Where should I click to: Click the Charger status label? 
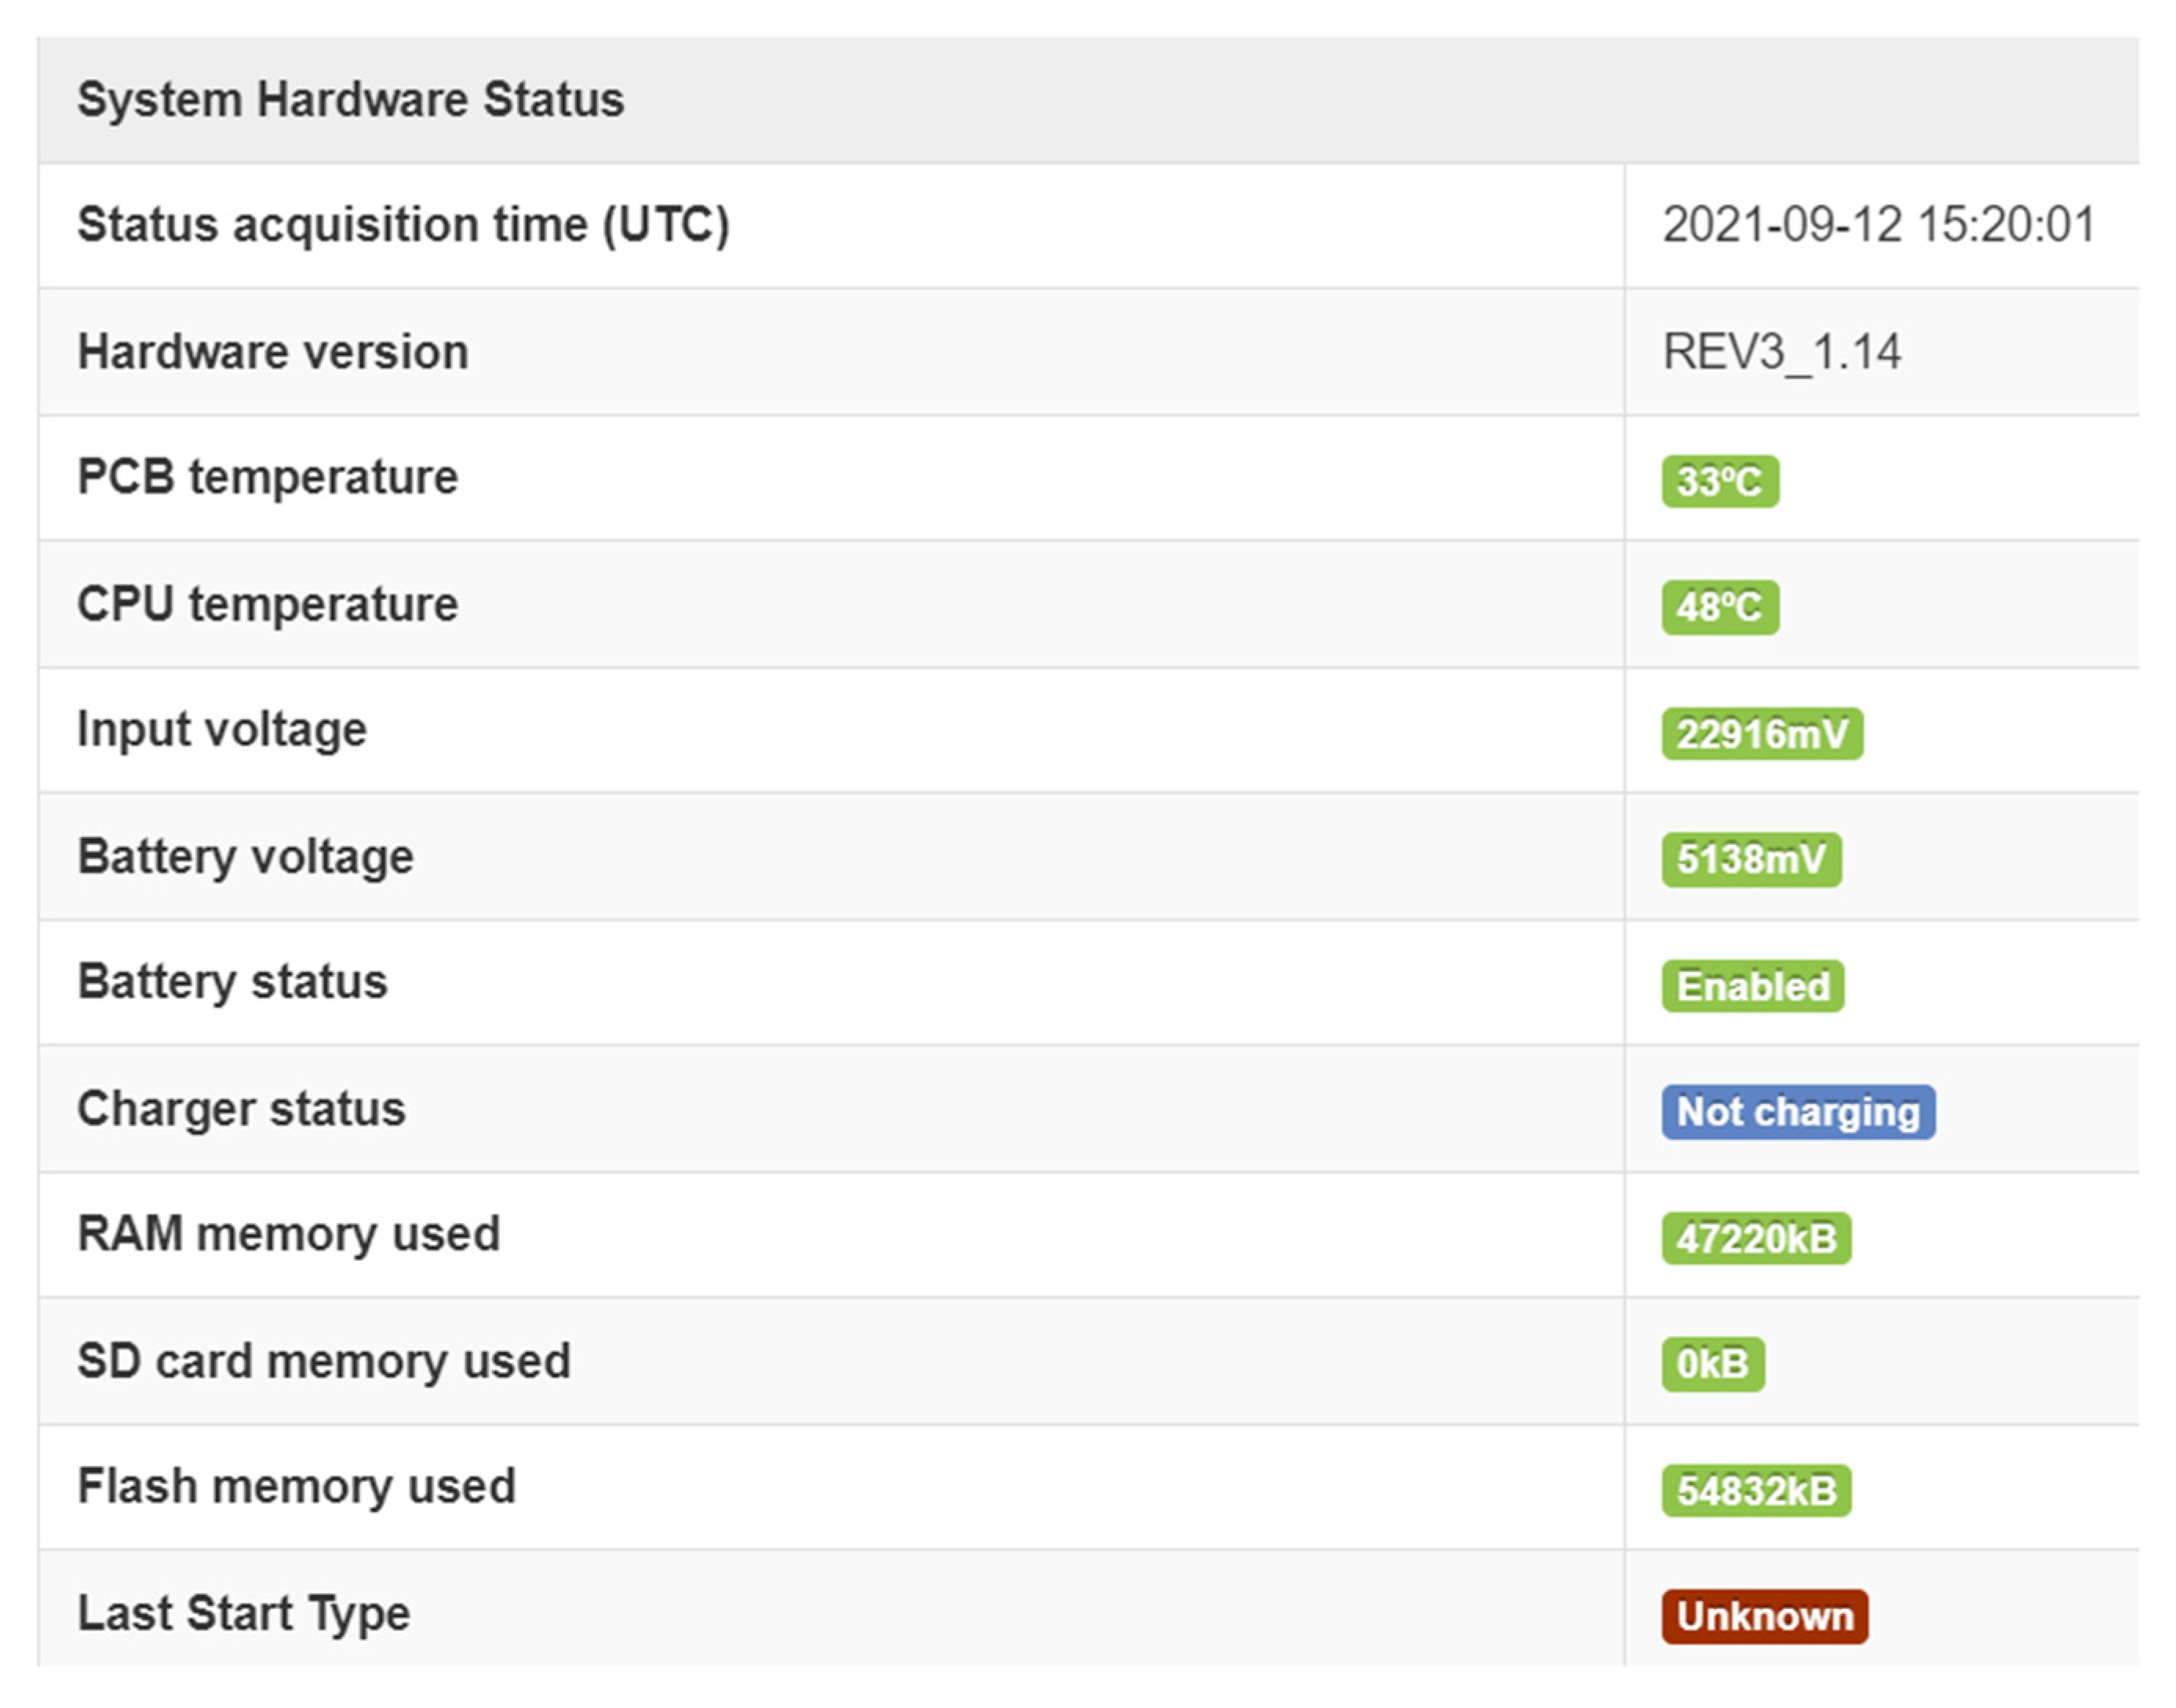click(241, 1109)
